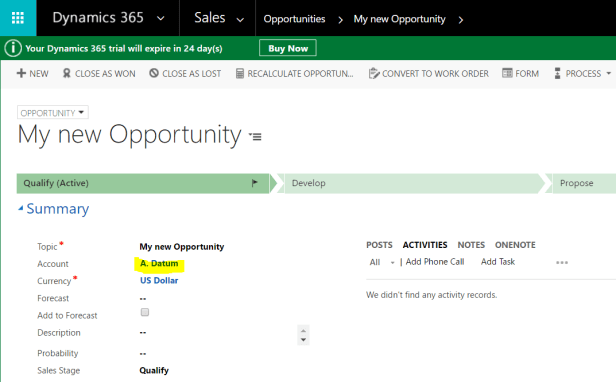Select My new Opportunity breadcrumb

[x=400, y=19]
